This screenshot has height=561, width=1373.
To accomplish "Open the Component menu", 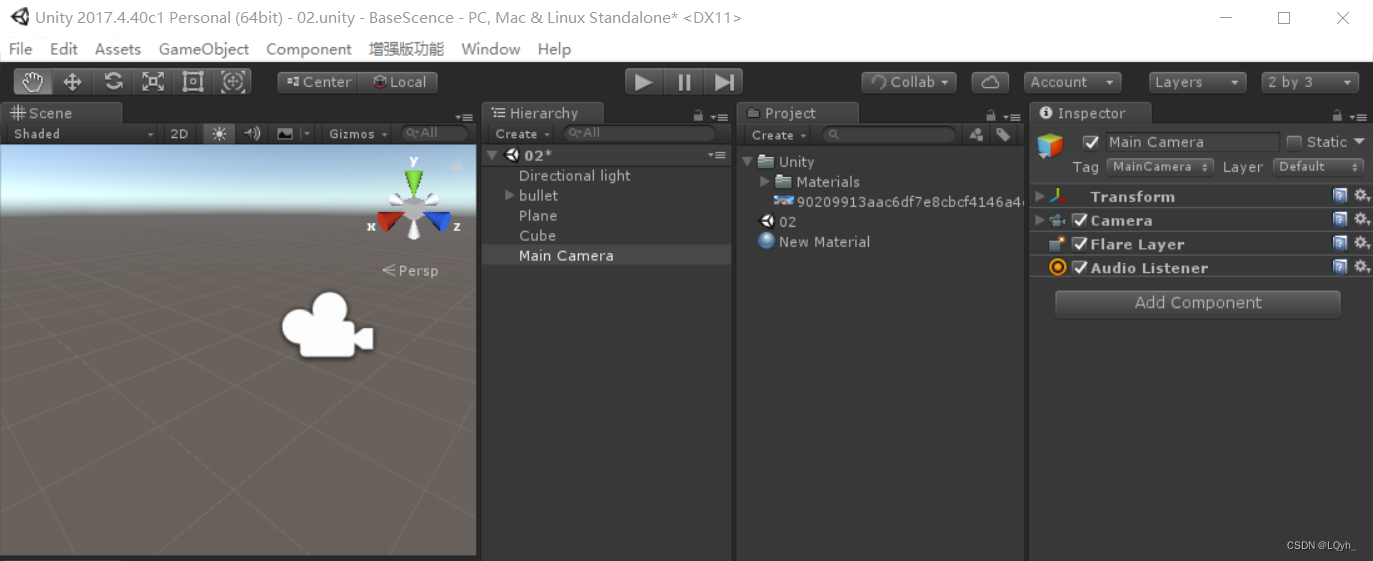I will 309,49.
